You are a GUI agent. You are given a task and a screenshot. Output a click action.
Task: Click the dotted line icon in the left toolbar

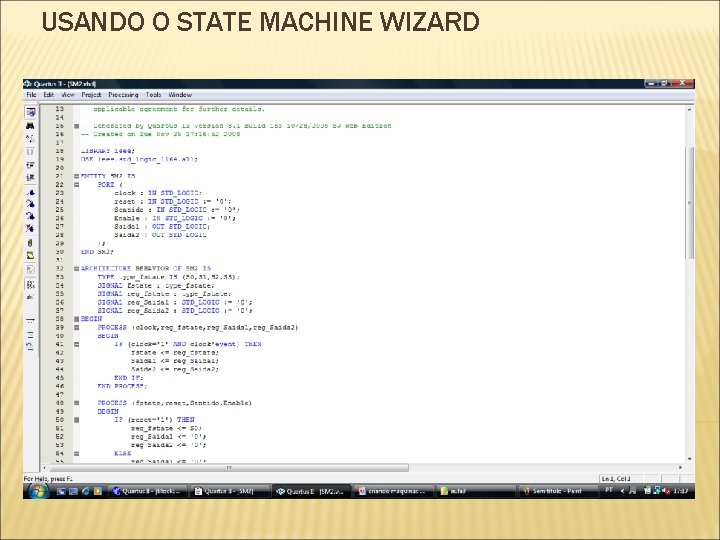[x=30, y=321]
